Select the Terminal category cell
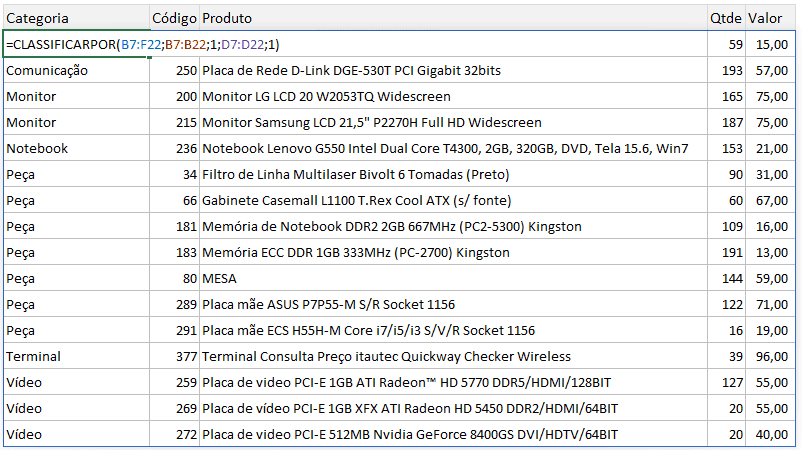The width and height of the screenshot is (802, 450). pos(77,356)
